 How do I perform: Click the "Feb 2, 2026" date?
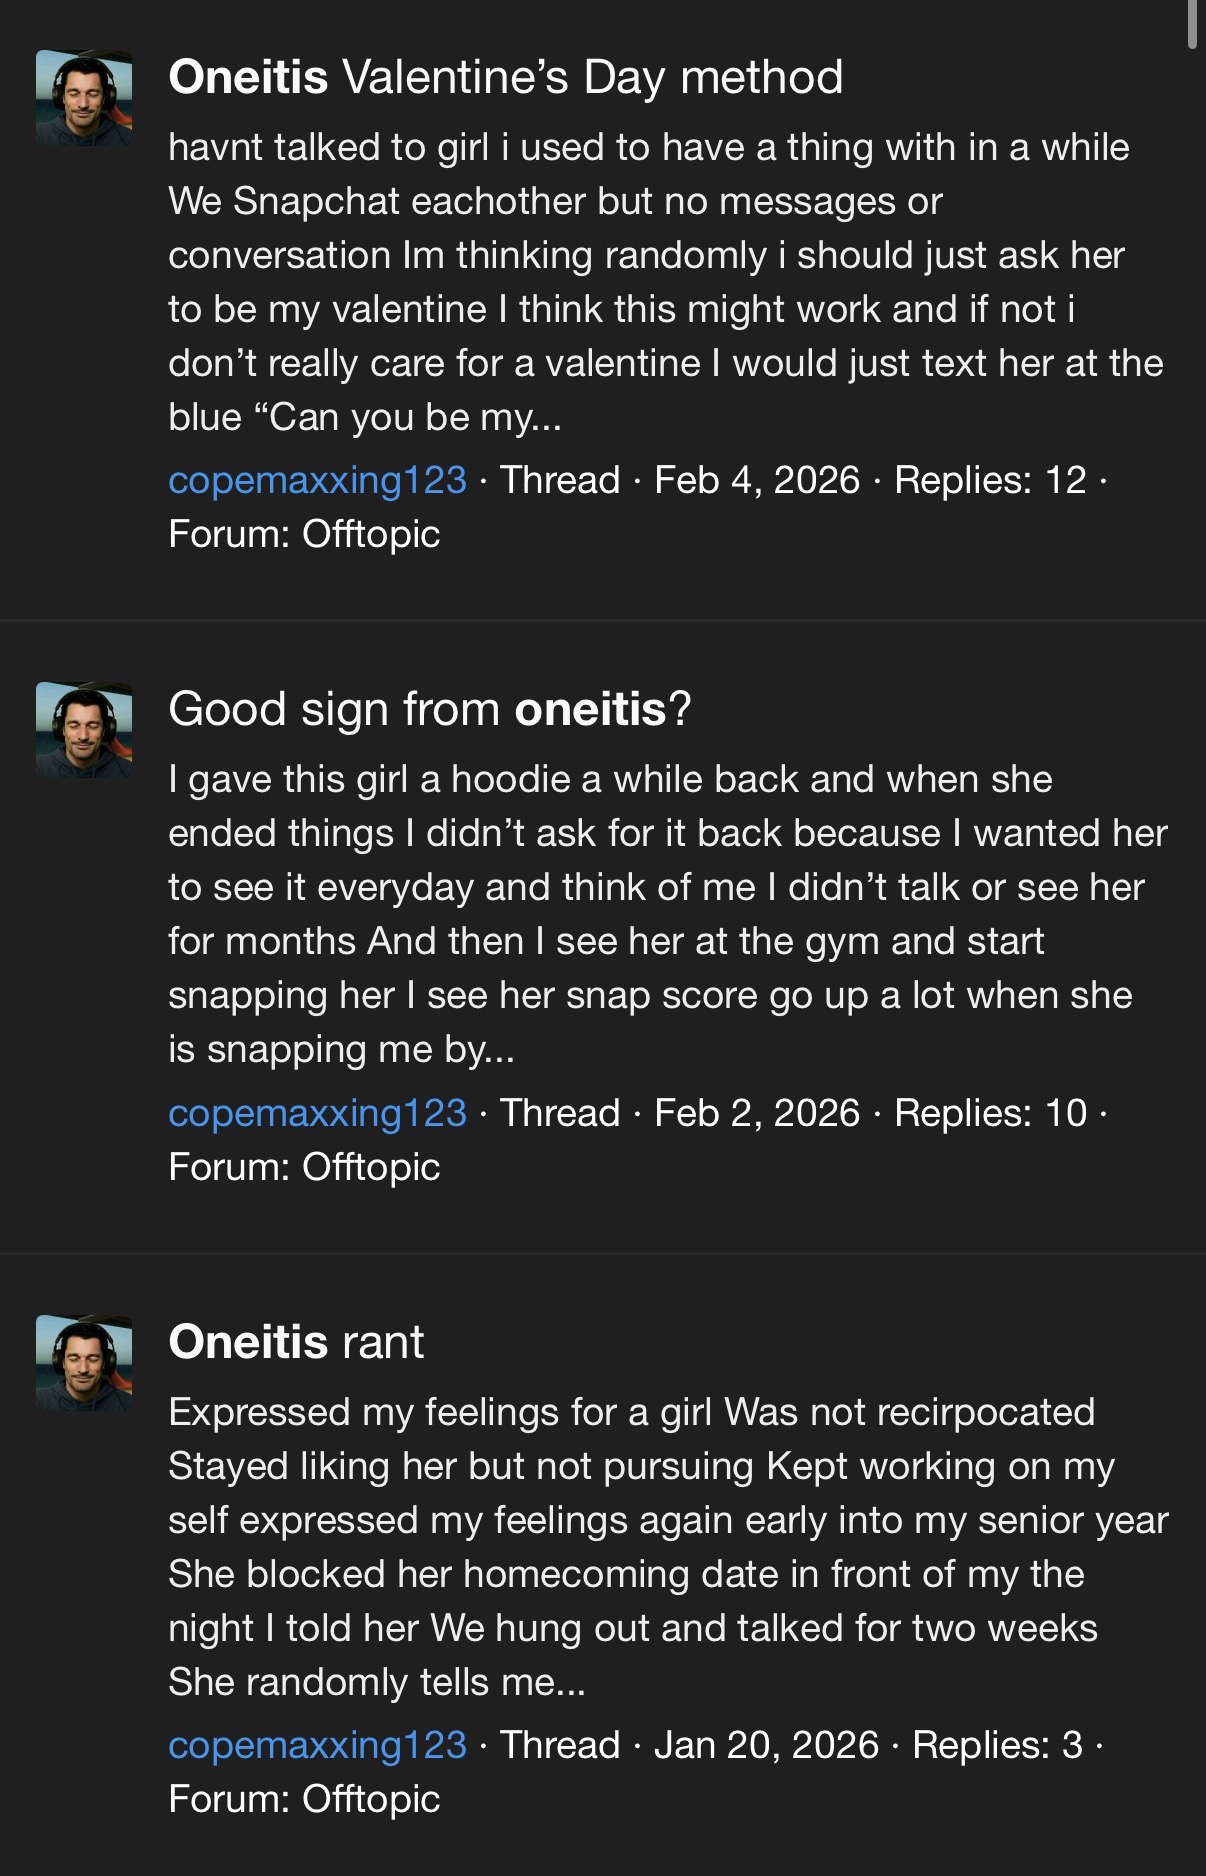pyautogui.click(x=757, y=1113)
